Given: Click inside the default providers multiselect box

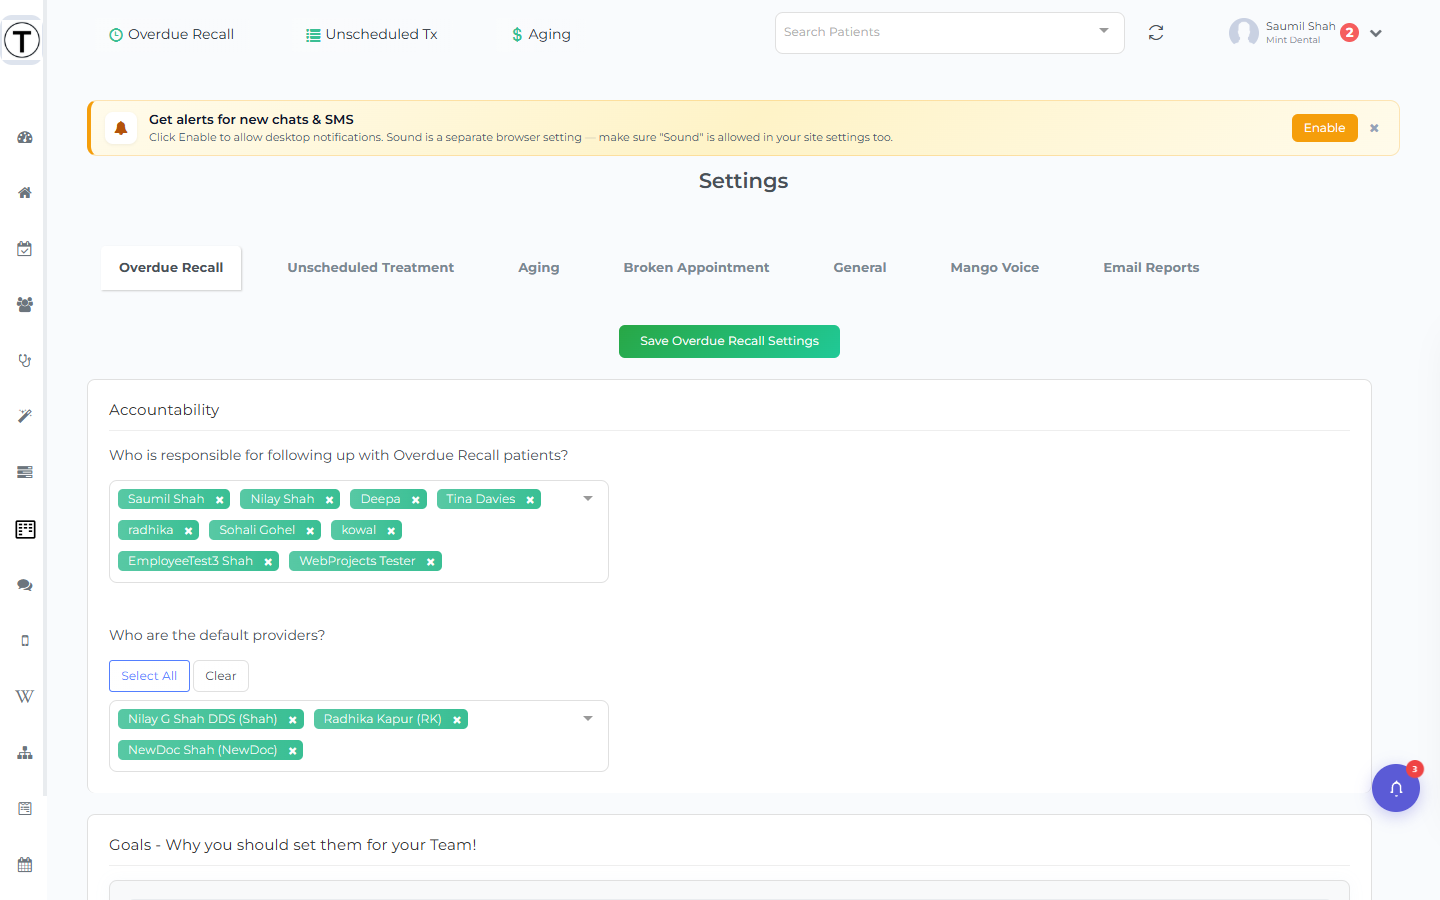Looking at the screenshot, I should 358,736.
